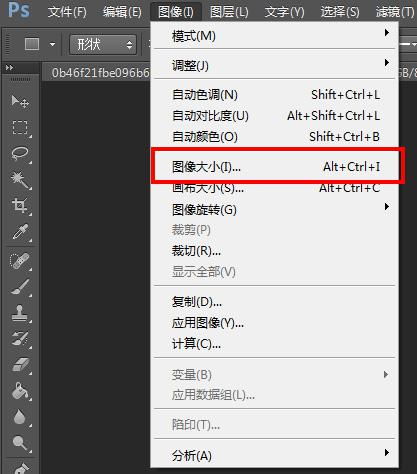The image size is (417, 474).
Task: Open the 形状 mode dropdown
Action: click(103, 44)
